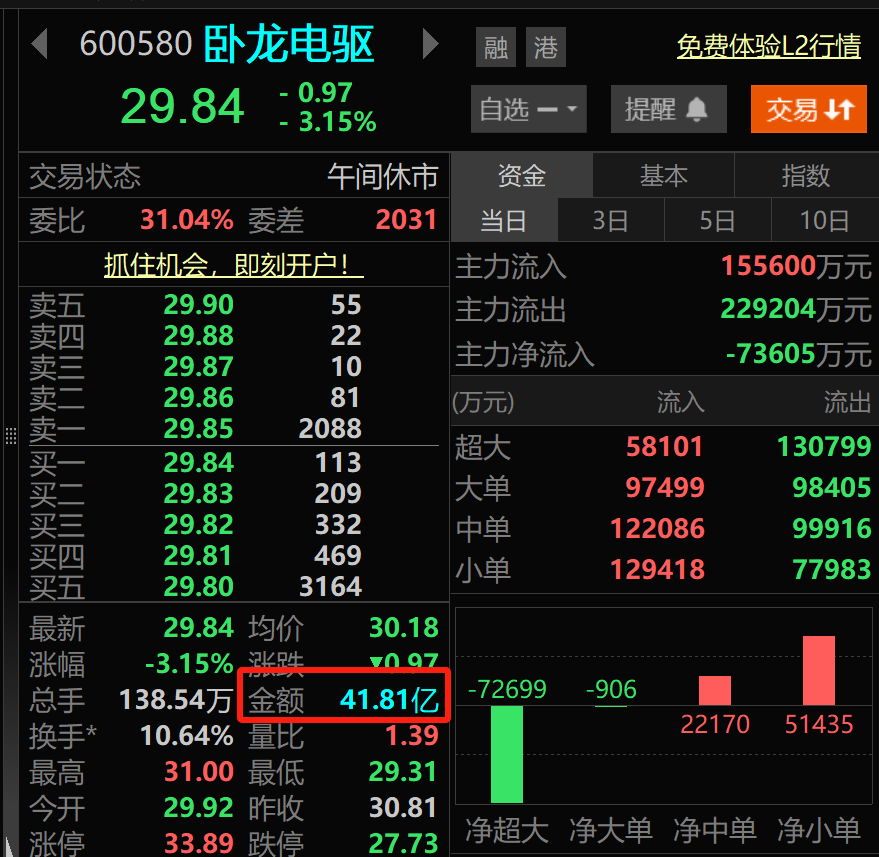Screen dimensions: 879x857
Task: Click the 买五 price 29.80
Action: coord(198,587)
